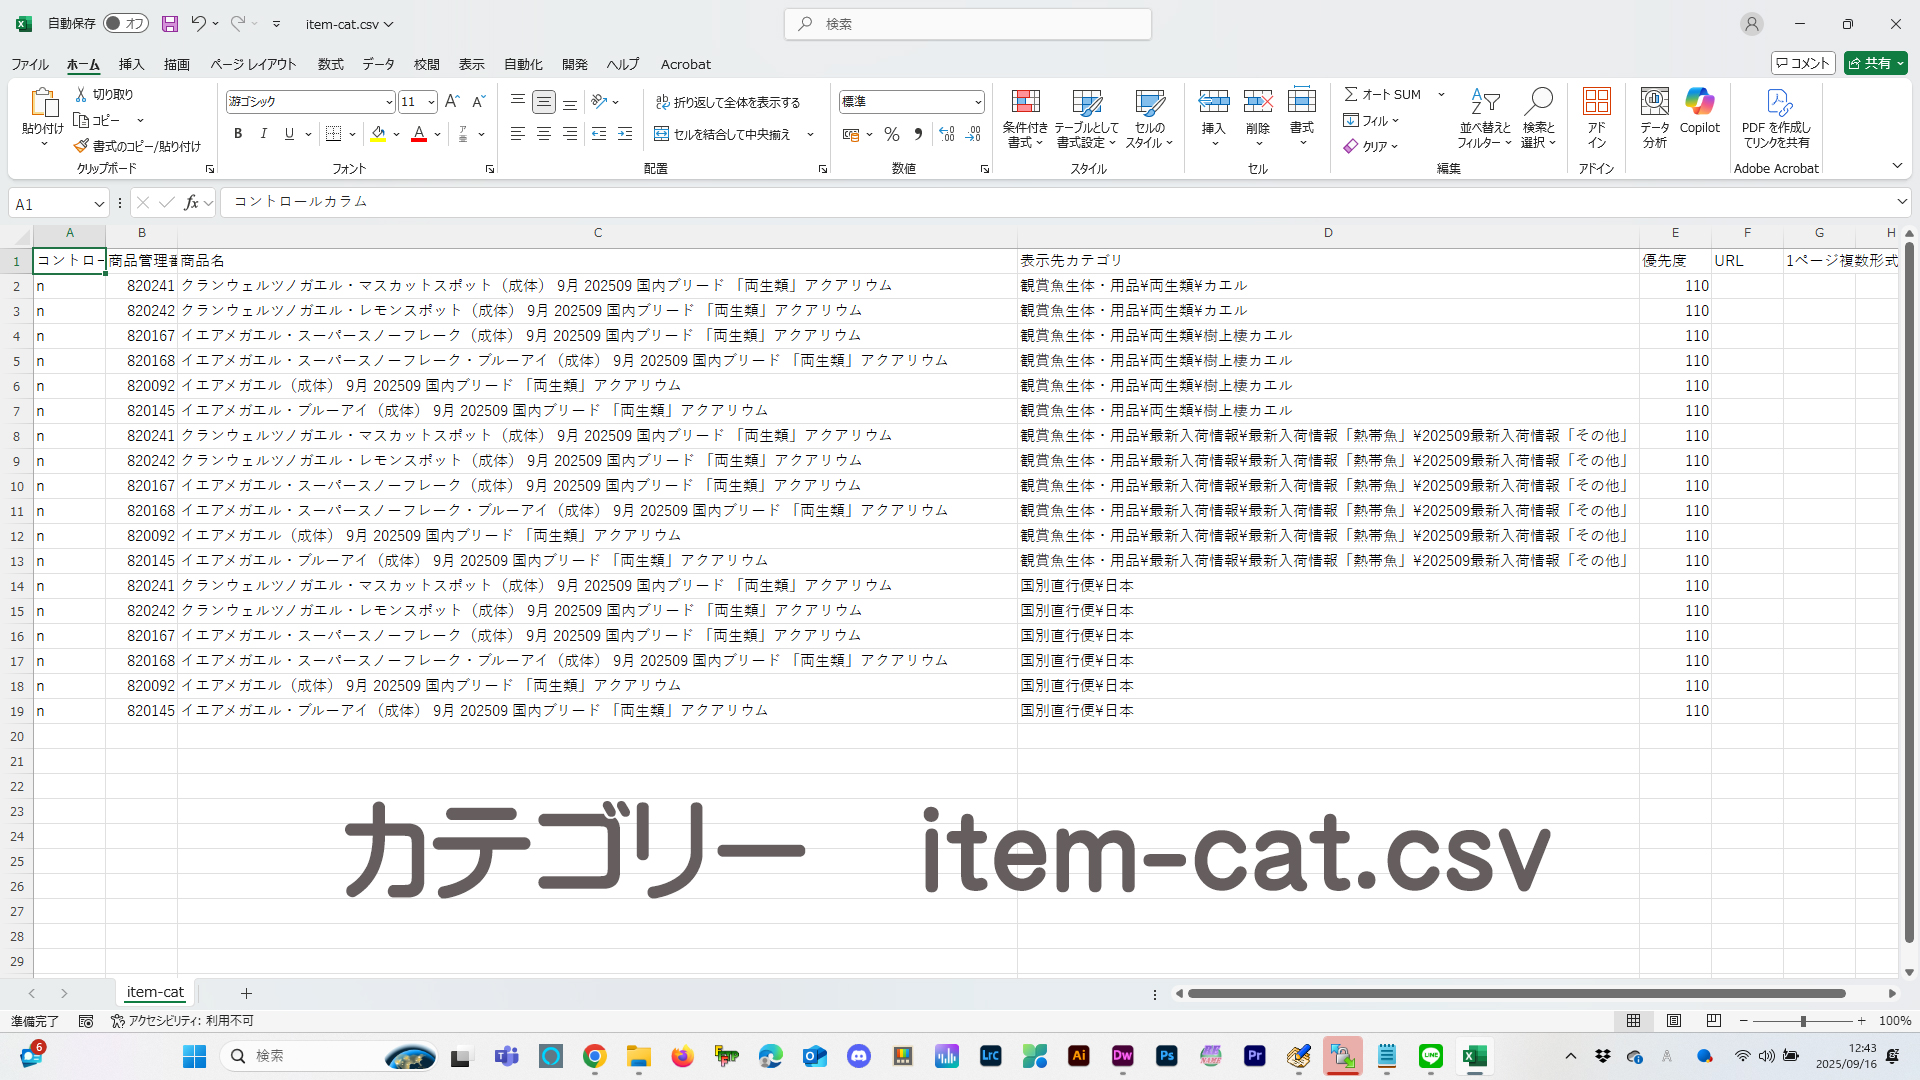Click the Merge and Center cells icon

[x=662, y=134]
